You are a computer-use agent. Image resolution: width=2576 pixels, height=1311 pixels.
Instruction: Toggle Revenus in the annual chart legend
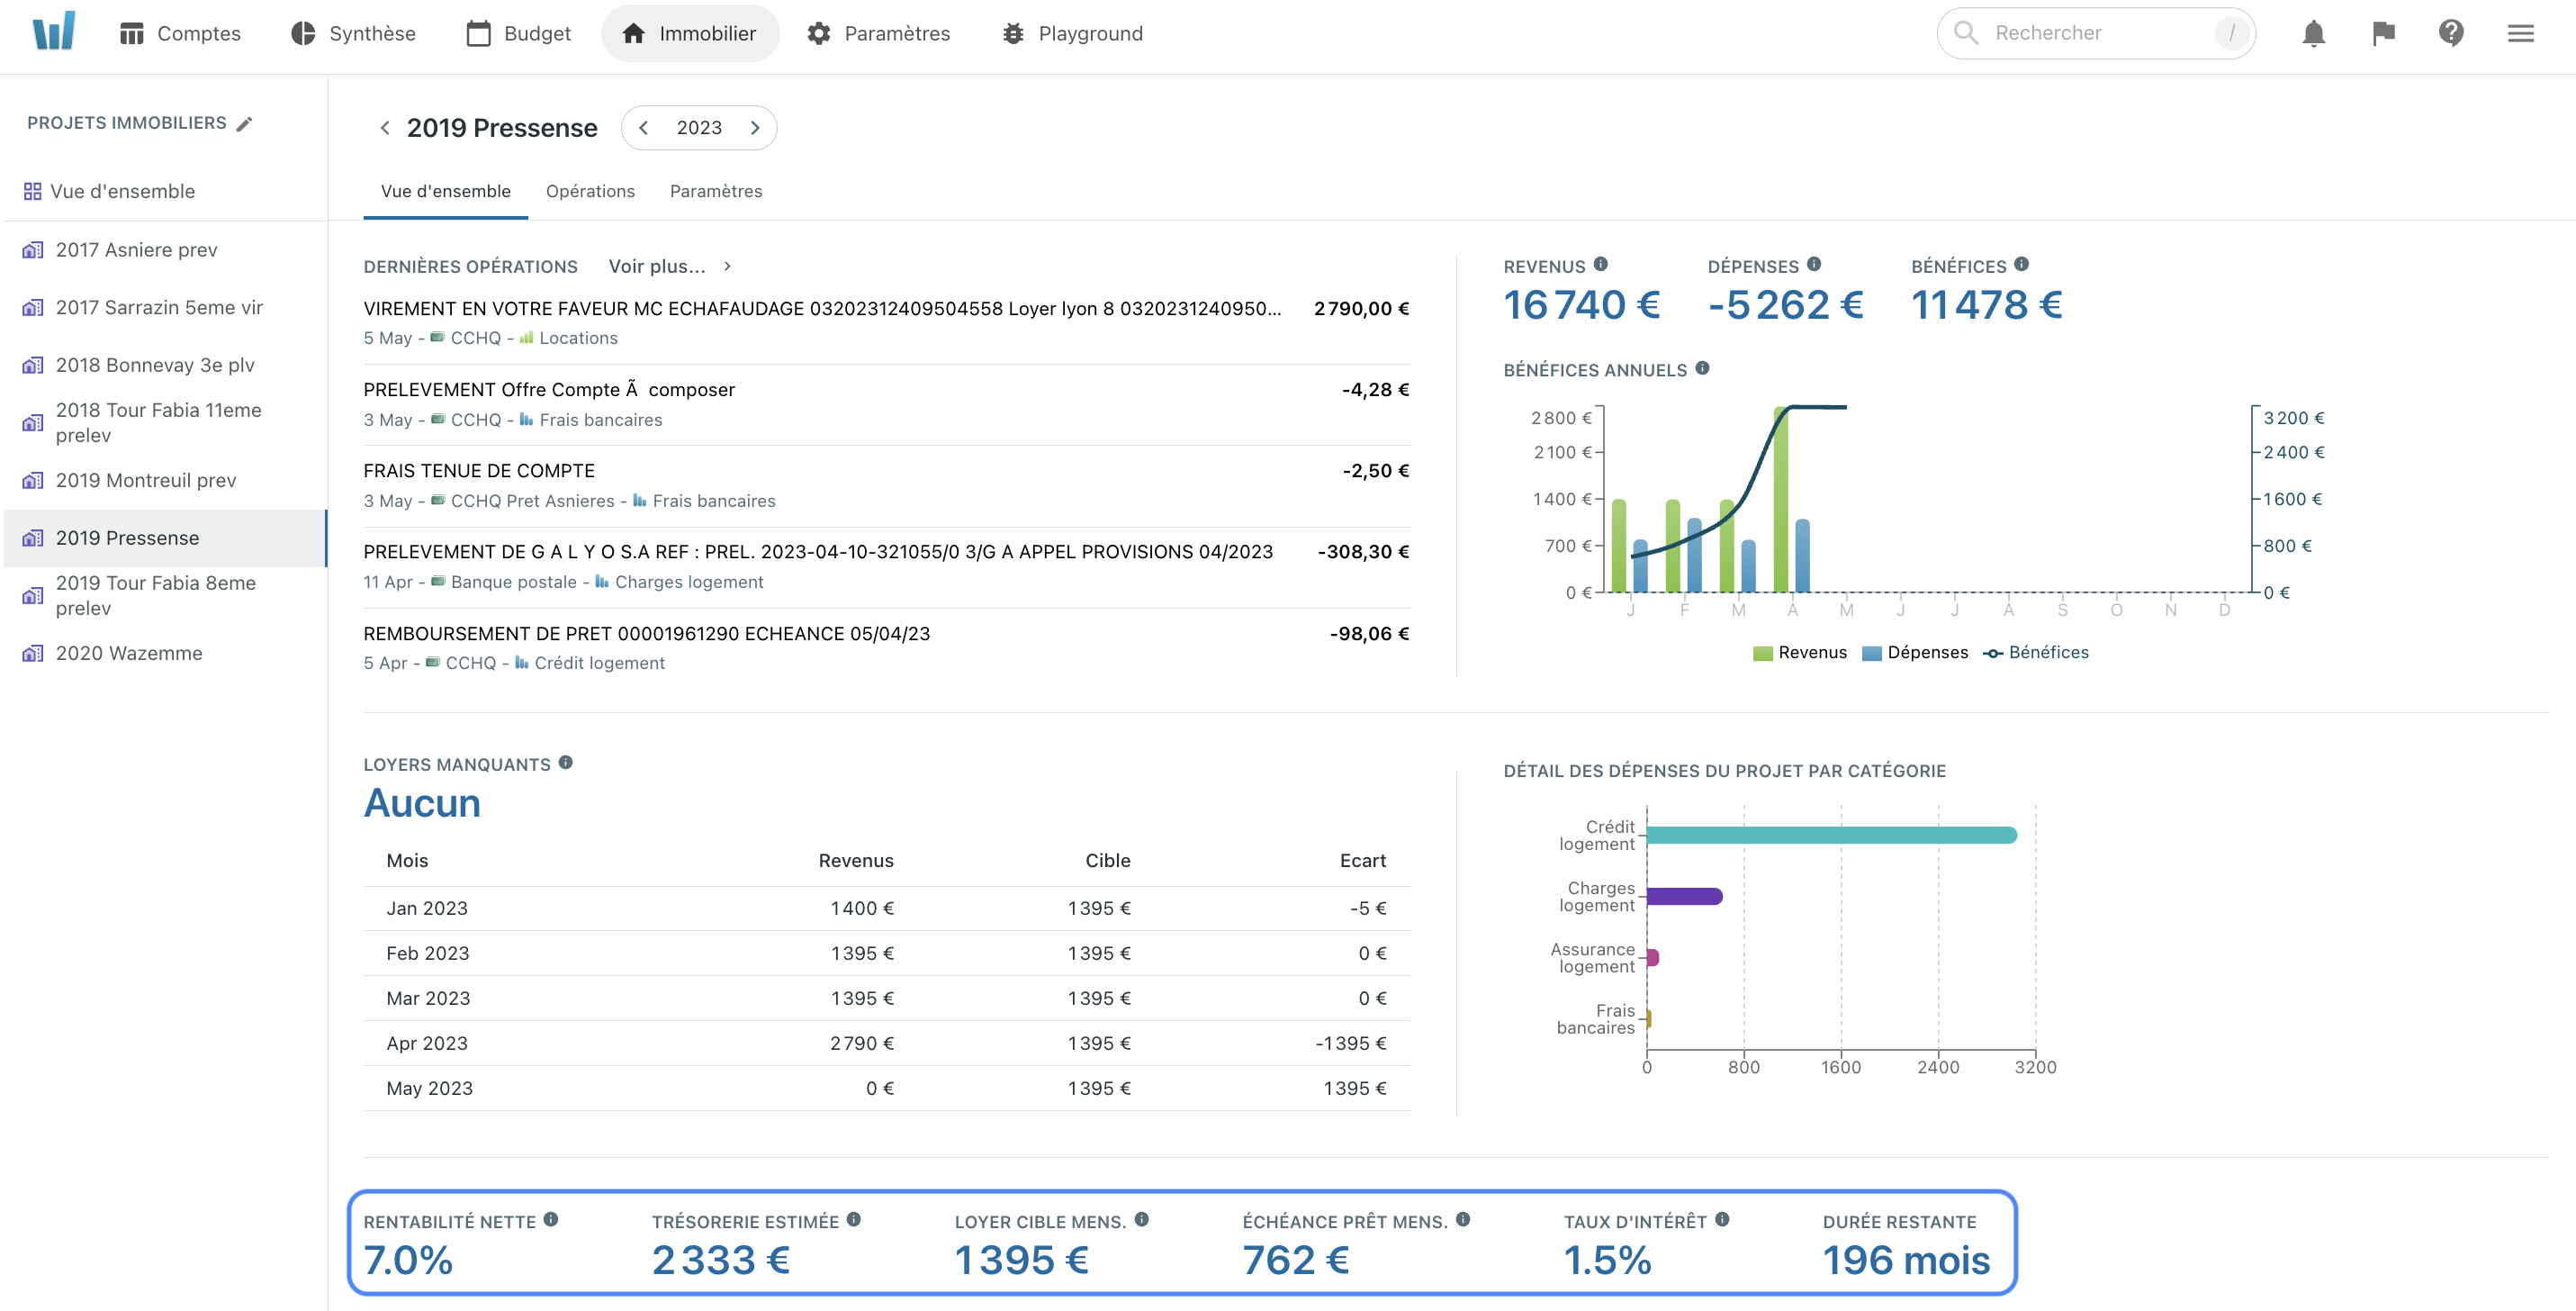coord(1800,652)
